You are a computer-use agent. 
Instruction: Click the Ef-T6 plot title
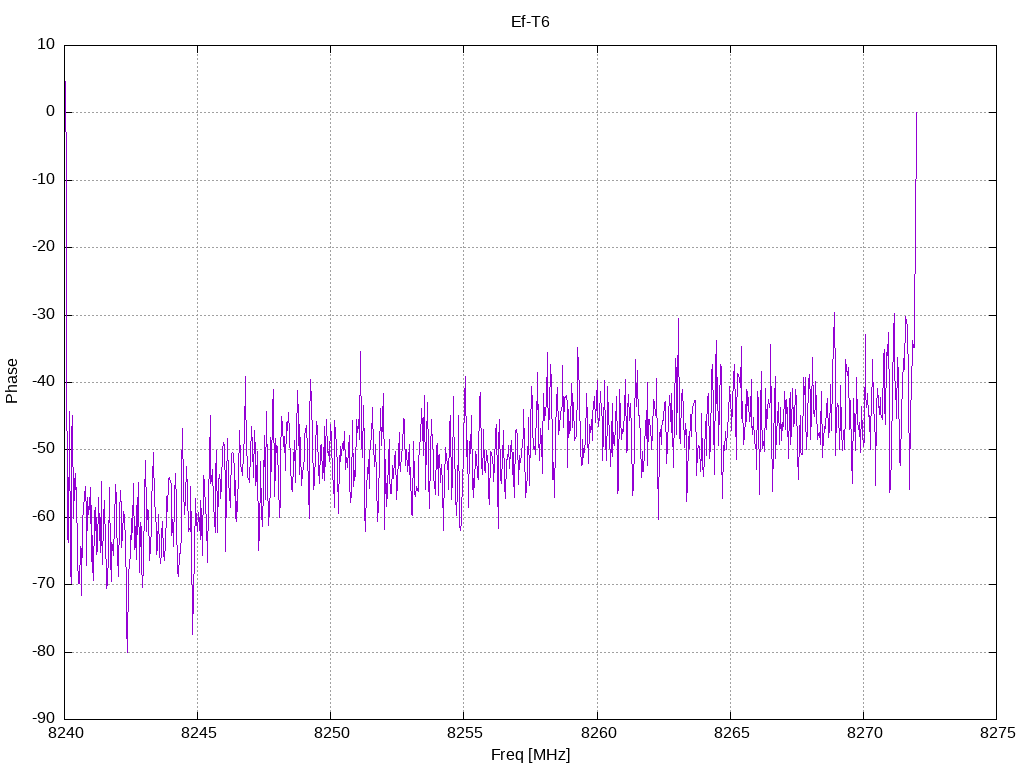530,22
